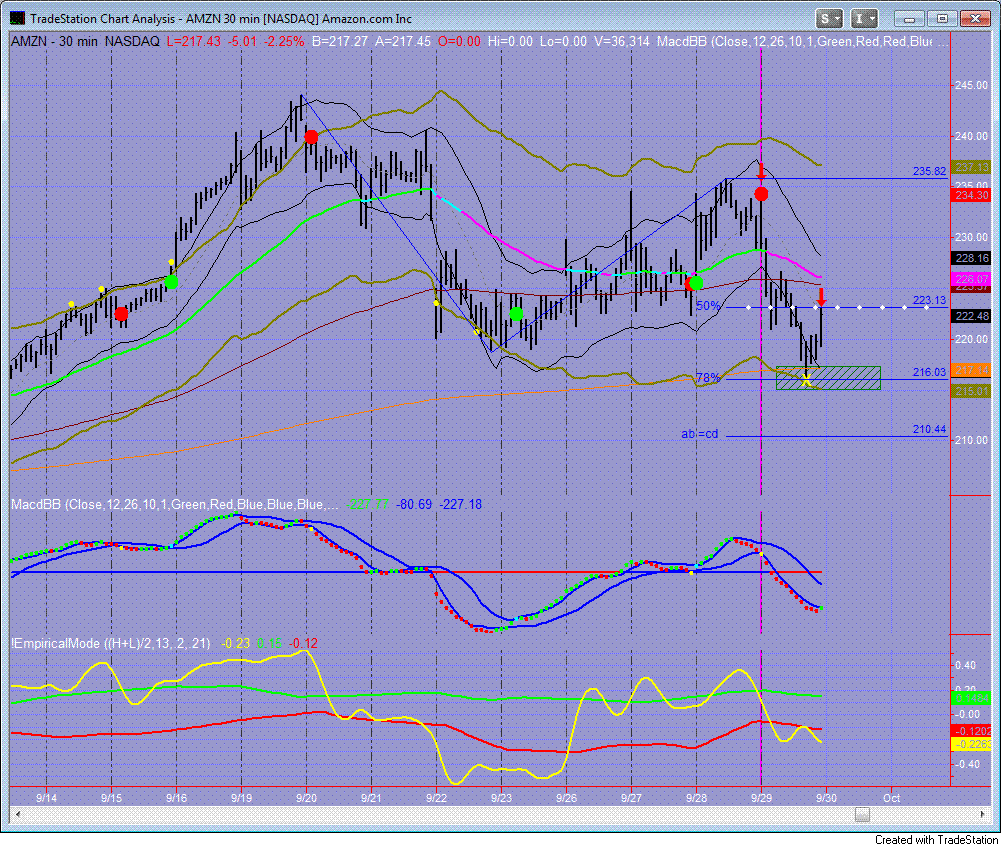The height and width of the screenshot is (846, 1001).
Task: Maximize the Chart Analysis window
Action: pyautogui.click(x=942, y=19)
